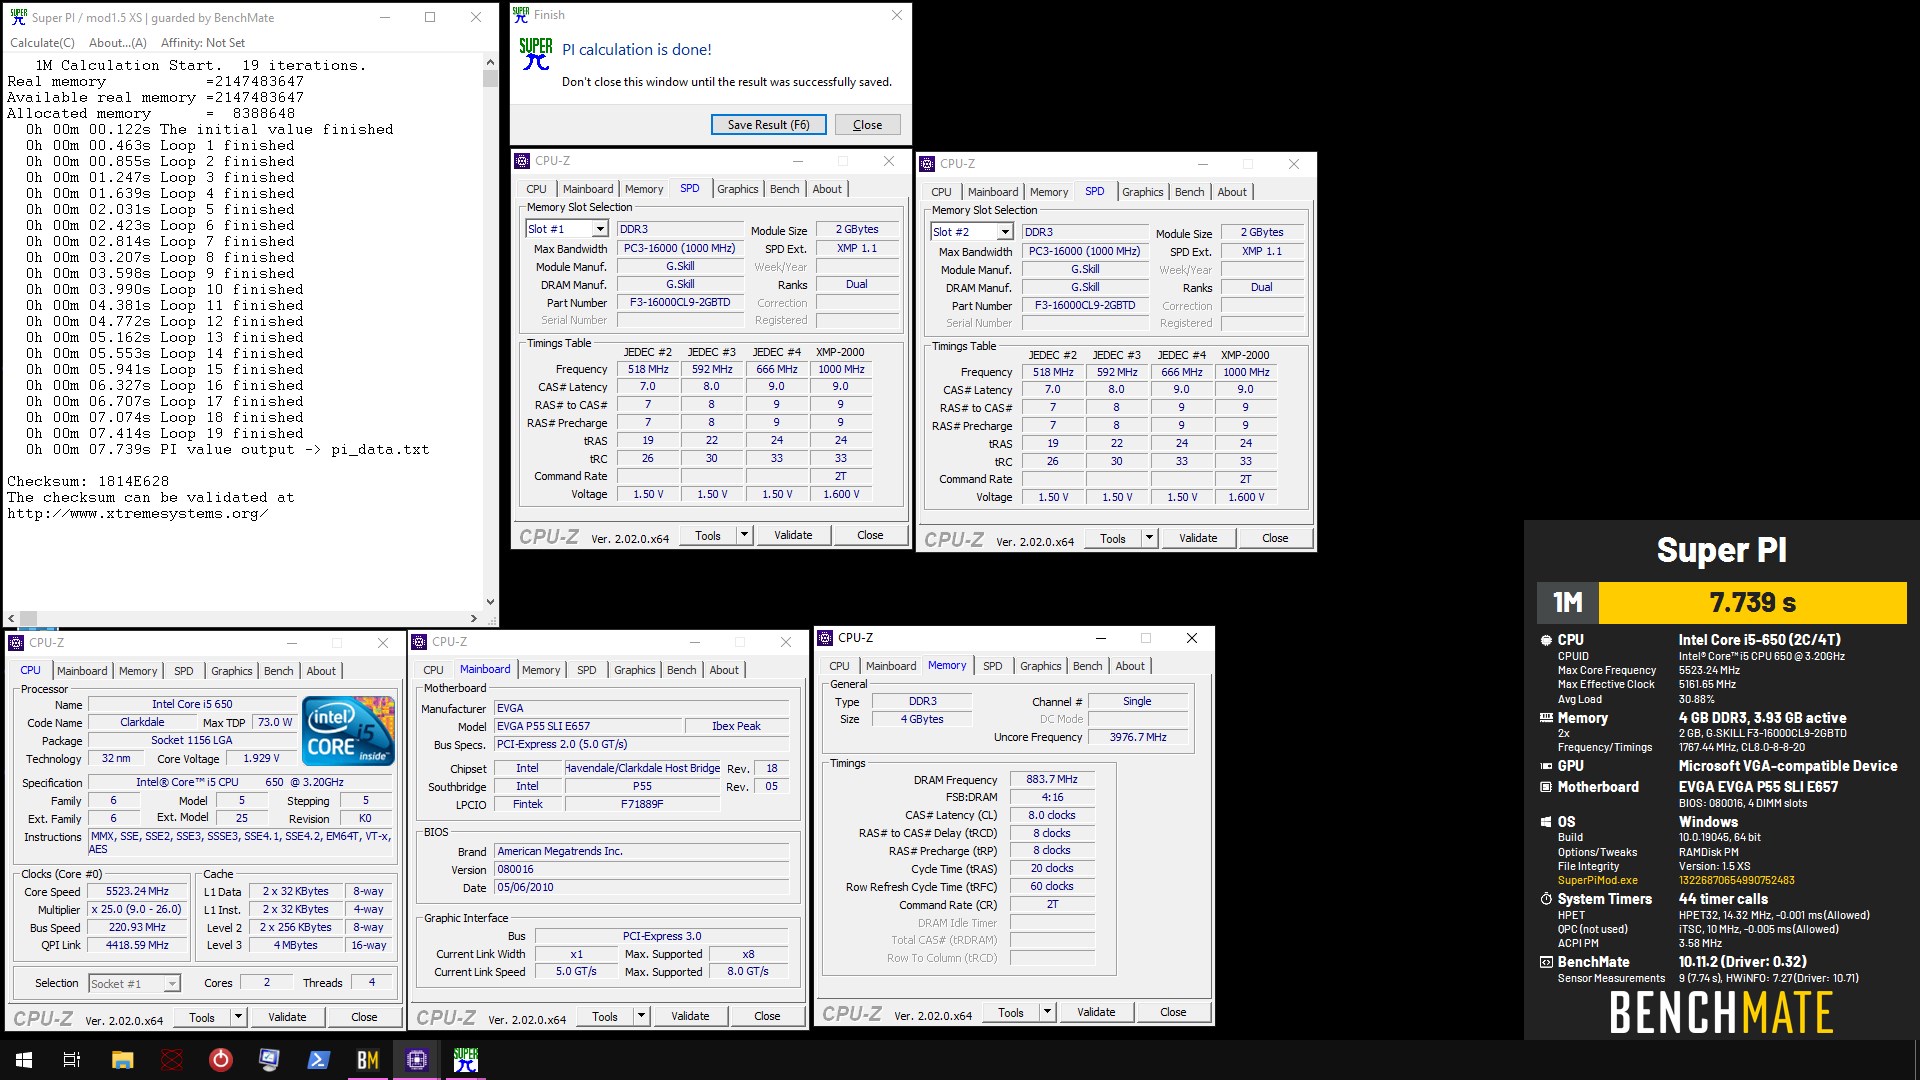Screen dimensions: 1920x1080
Task: Click the Intel Core i5 inside logo
Action: point(348,731)
